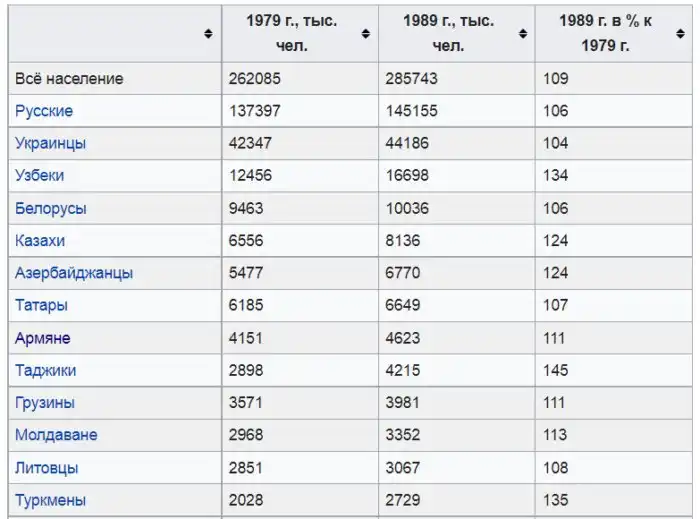Follow the Молдаване link
700x519 pixels.
point(56,435)
